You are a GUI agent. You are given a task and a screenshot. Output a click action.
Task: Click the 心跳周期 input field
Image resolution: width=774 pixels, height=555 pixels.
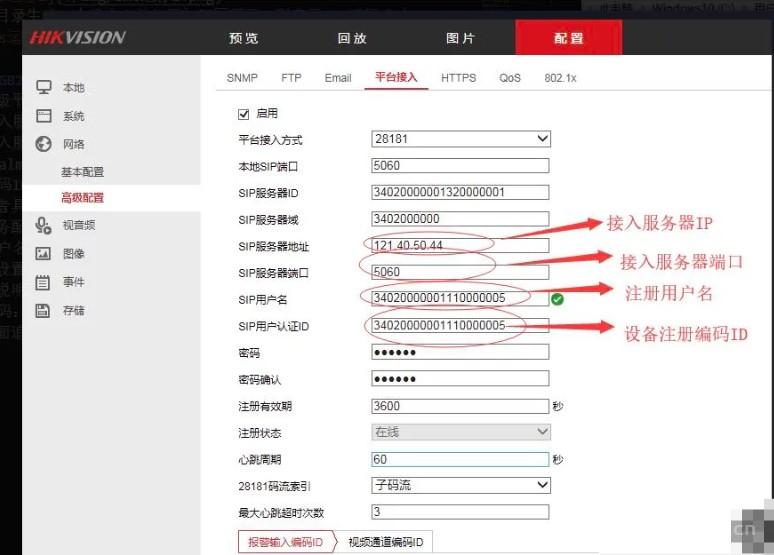[460, 459]
